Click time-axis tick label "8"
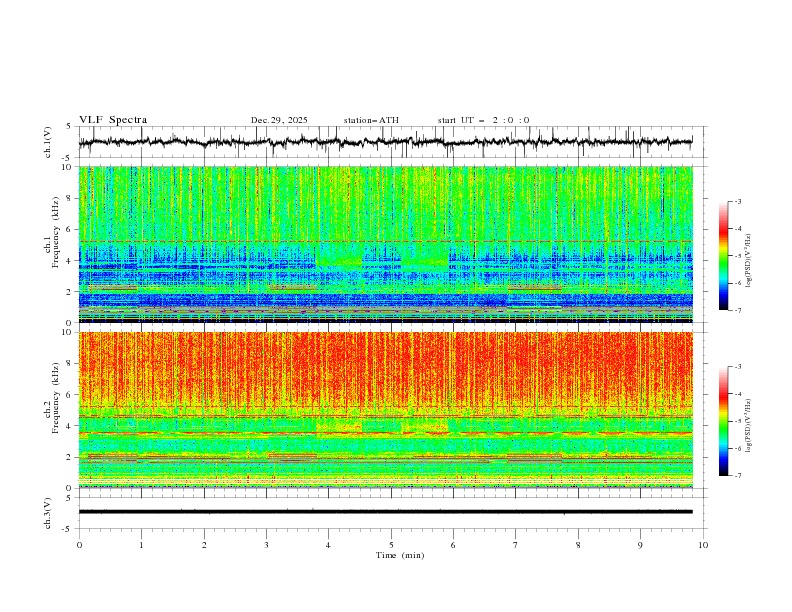Viewport: 792px width, 612px height. (x=578, y=545)
